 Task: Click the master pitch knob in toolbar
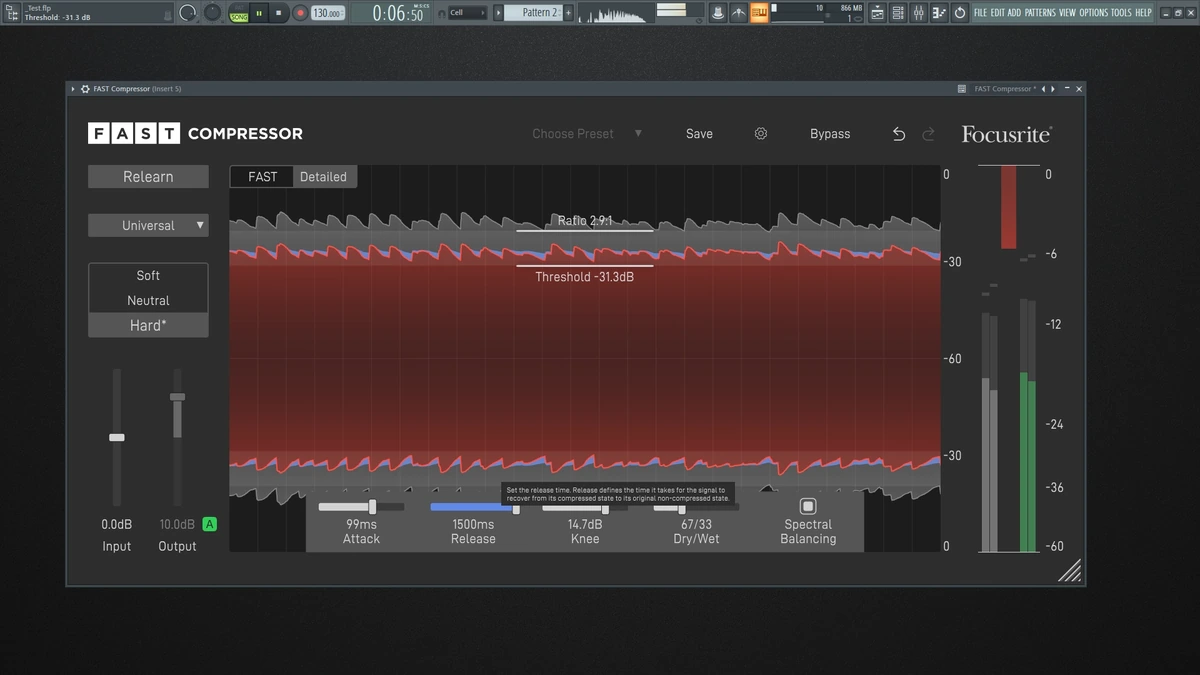[212, 13]
